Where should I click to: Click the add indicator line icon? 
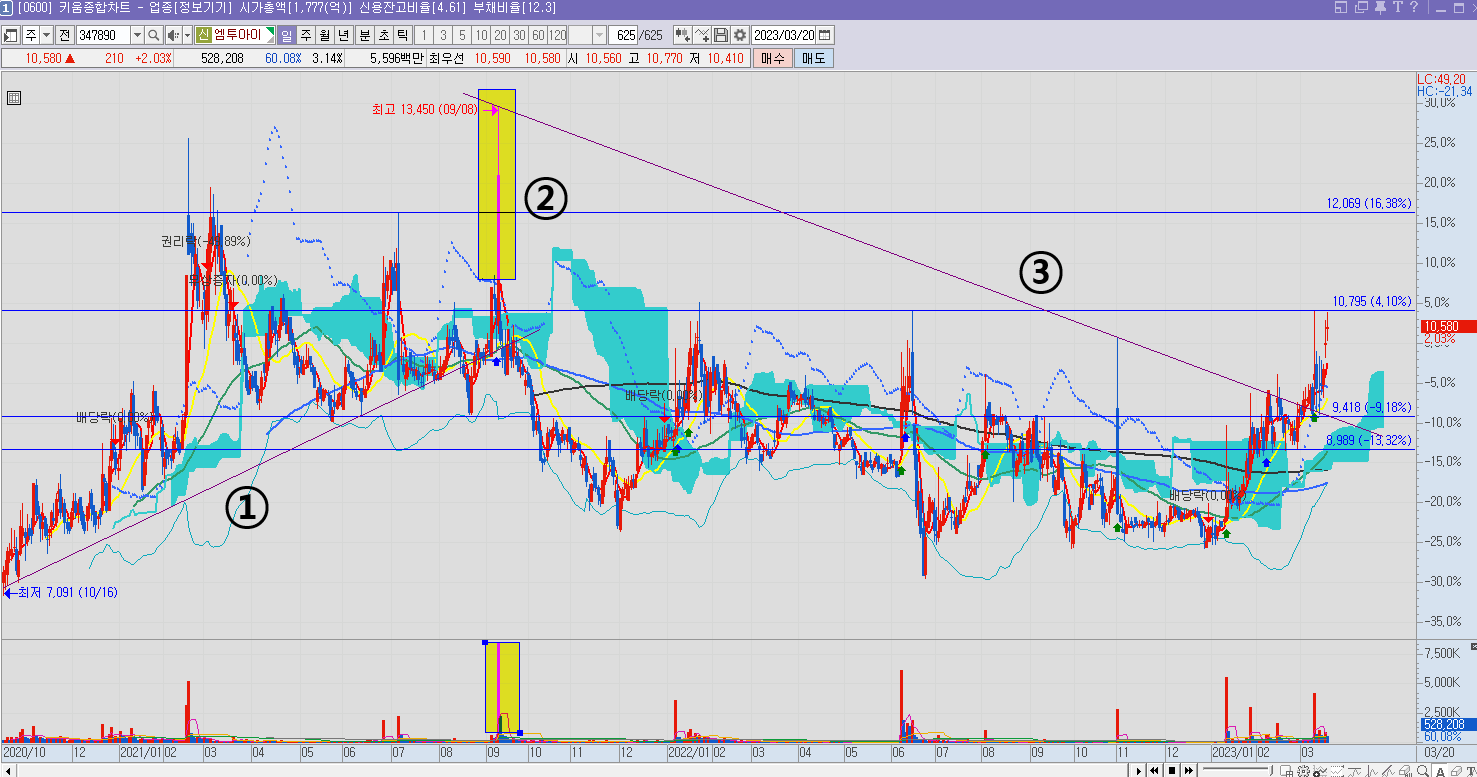(702, 35)
